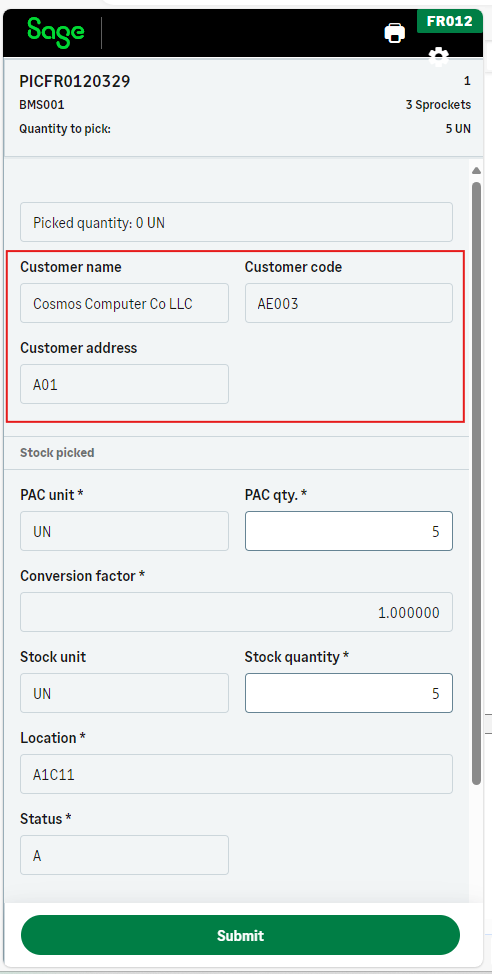
Task: Click the Conversion factor label
Action: (82, 576)
